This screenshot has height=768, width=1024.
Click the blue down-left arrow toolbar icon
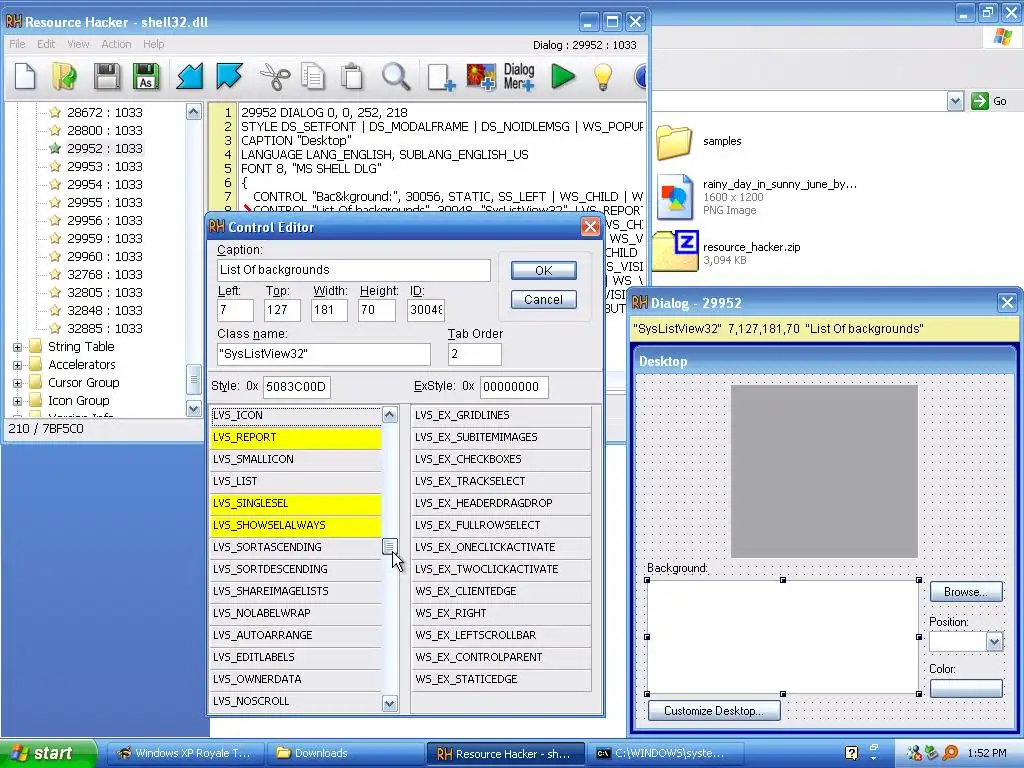click(x=189, y=76)
